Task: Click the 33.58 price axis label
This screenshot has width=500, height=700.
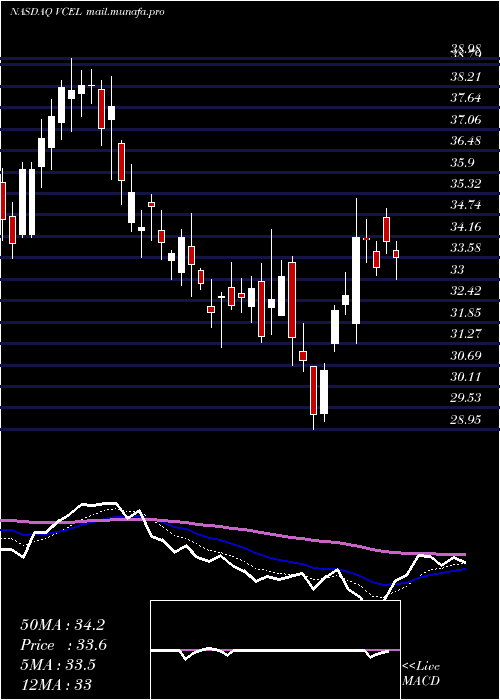Action: tap(466, 248)
